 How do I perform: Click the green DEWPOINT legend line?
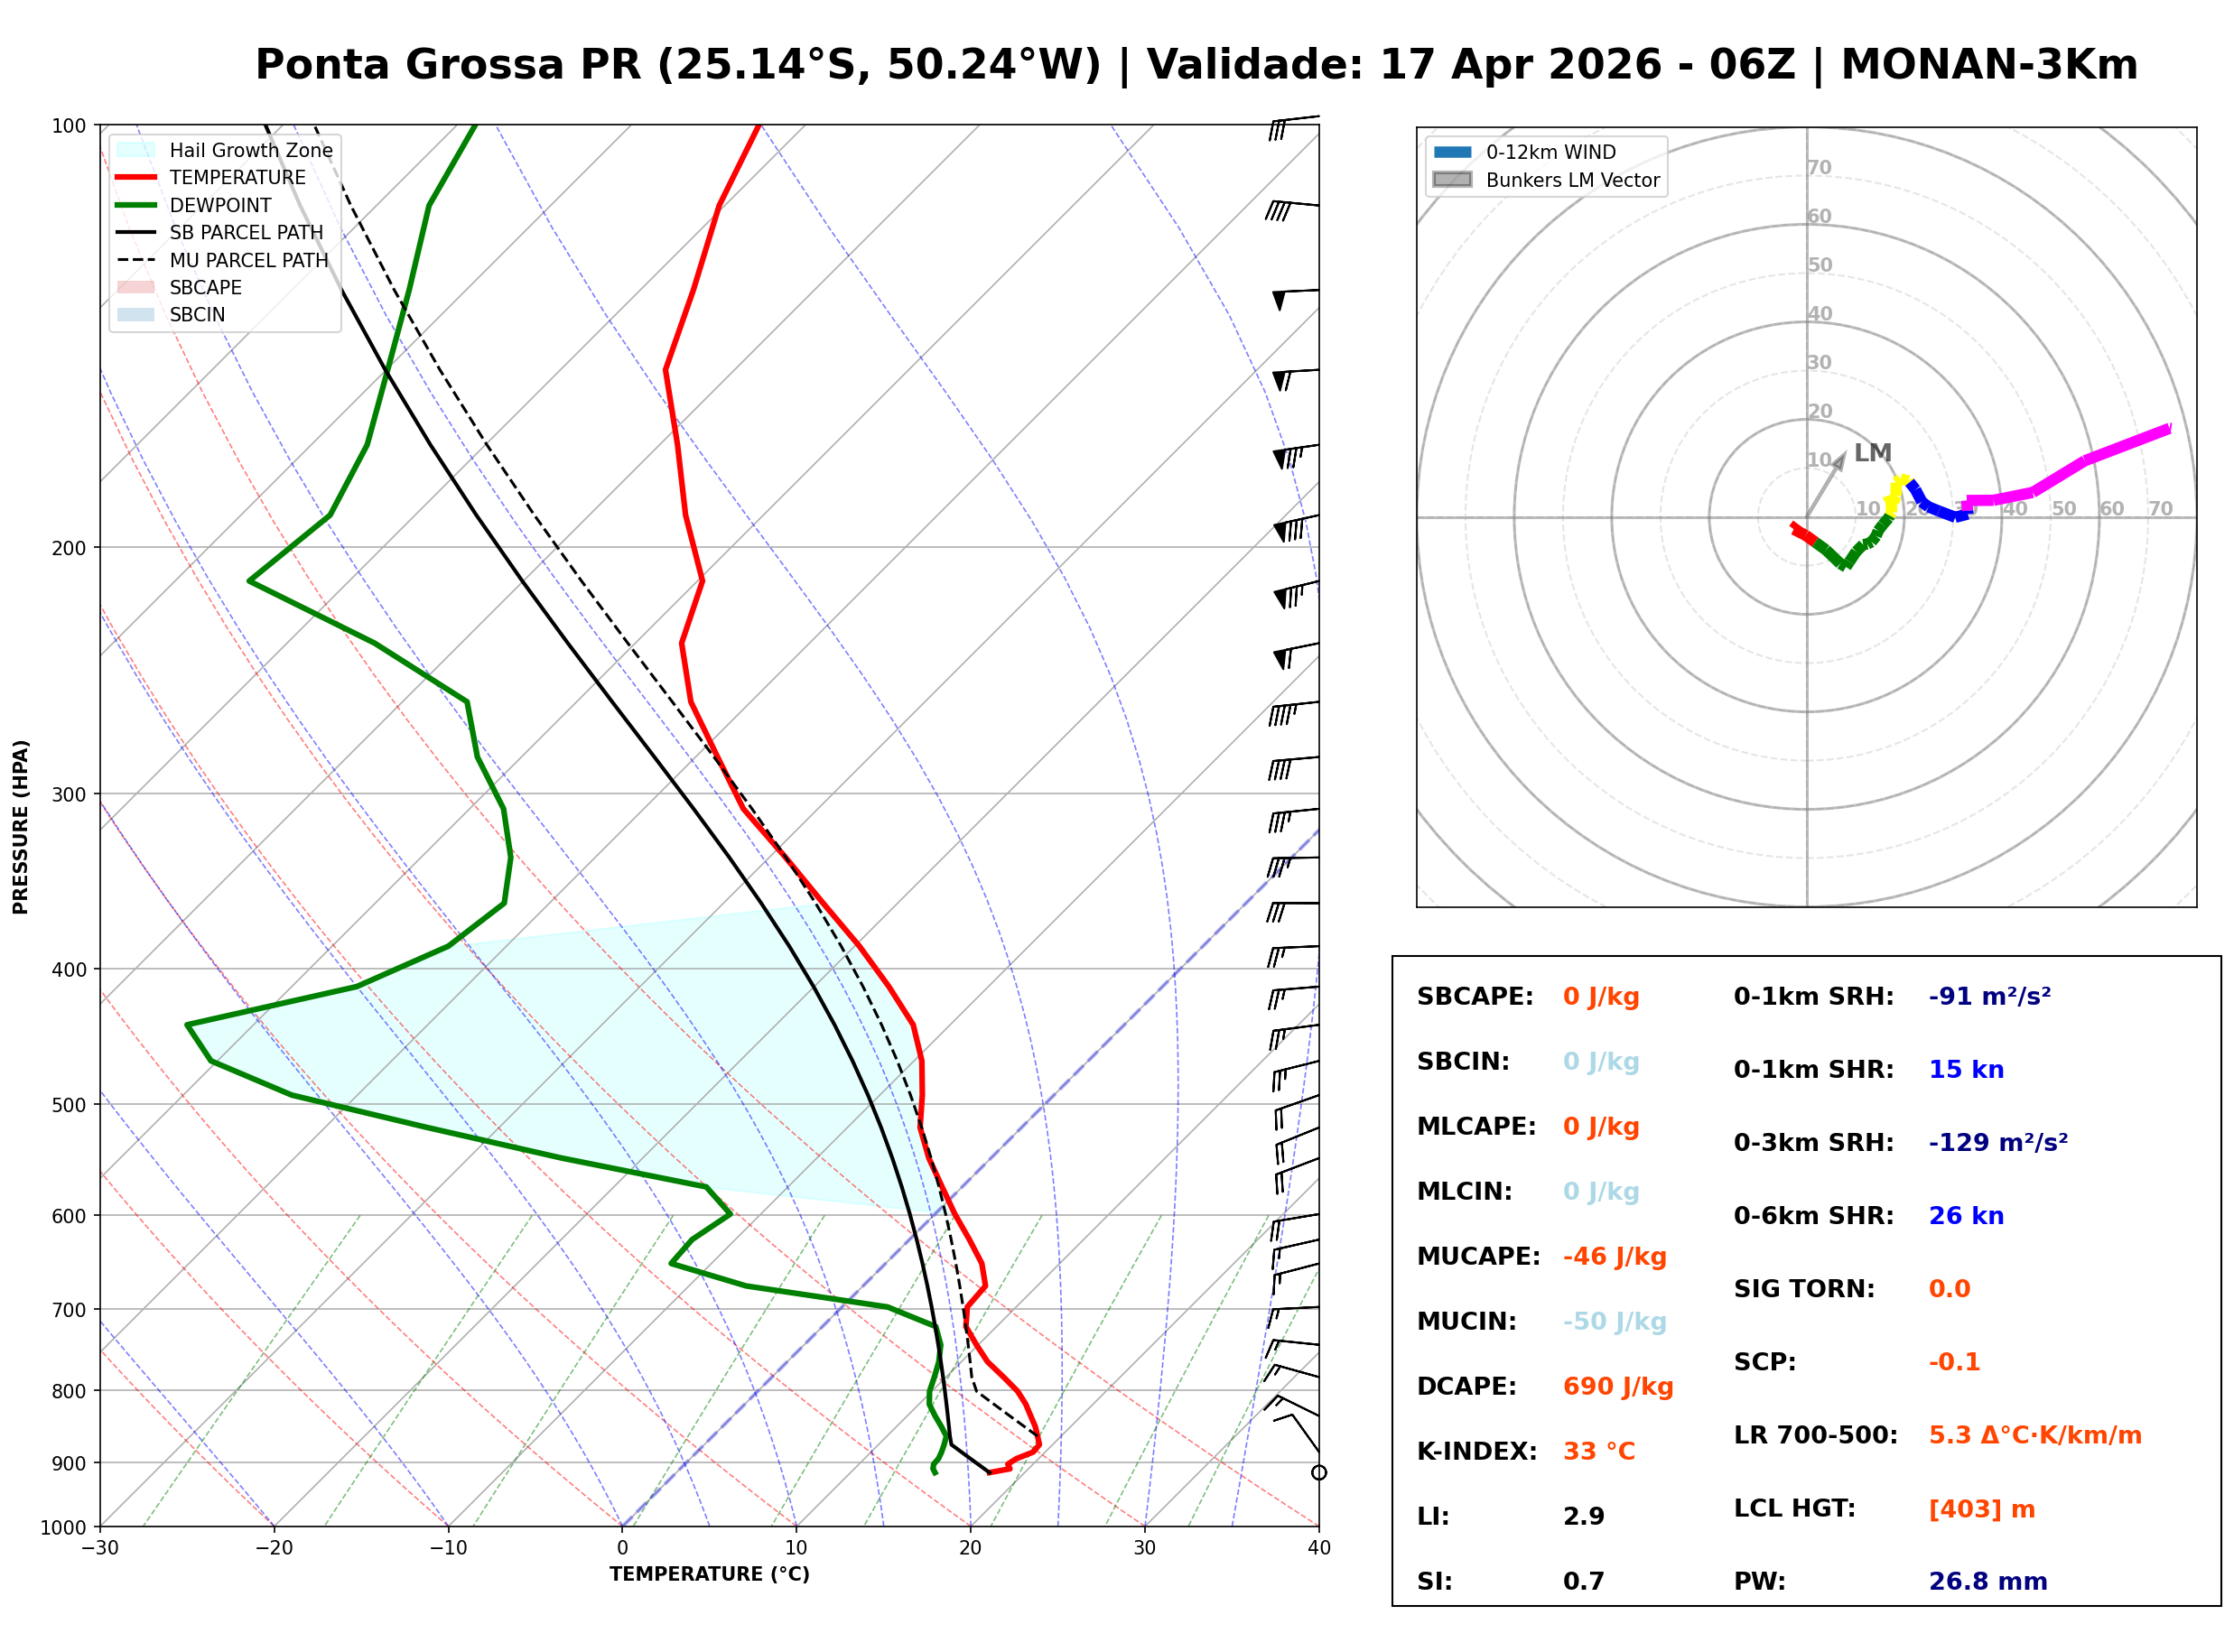(x=136, y=205)
